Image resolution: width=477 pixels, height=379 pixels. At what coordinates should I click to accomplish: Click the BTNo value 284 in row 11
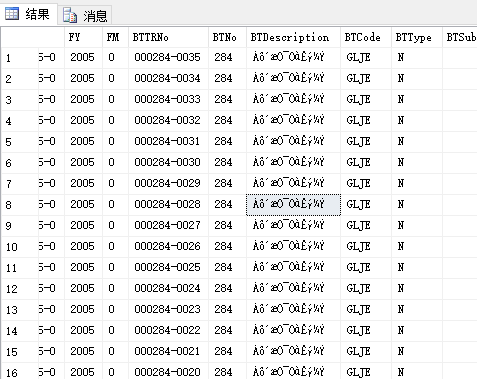tap(227, 268)
